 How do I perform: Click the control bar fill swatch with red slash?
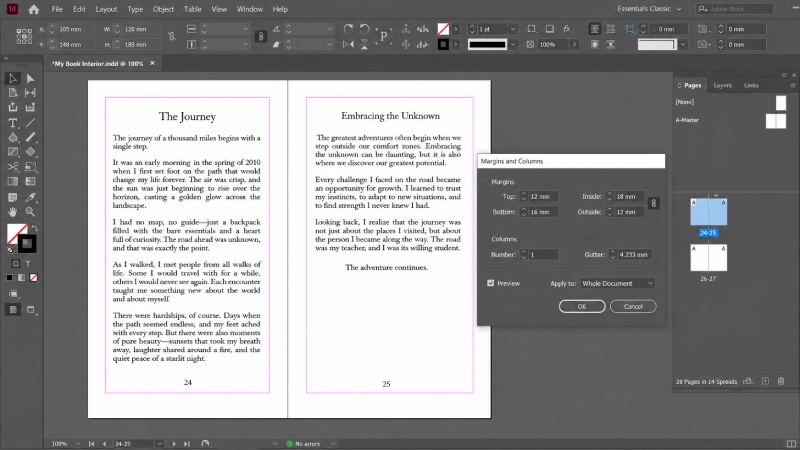[x=443, y=29]
